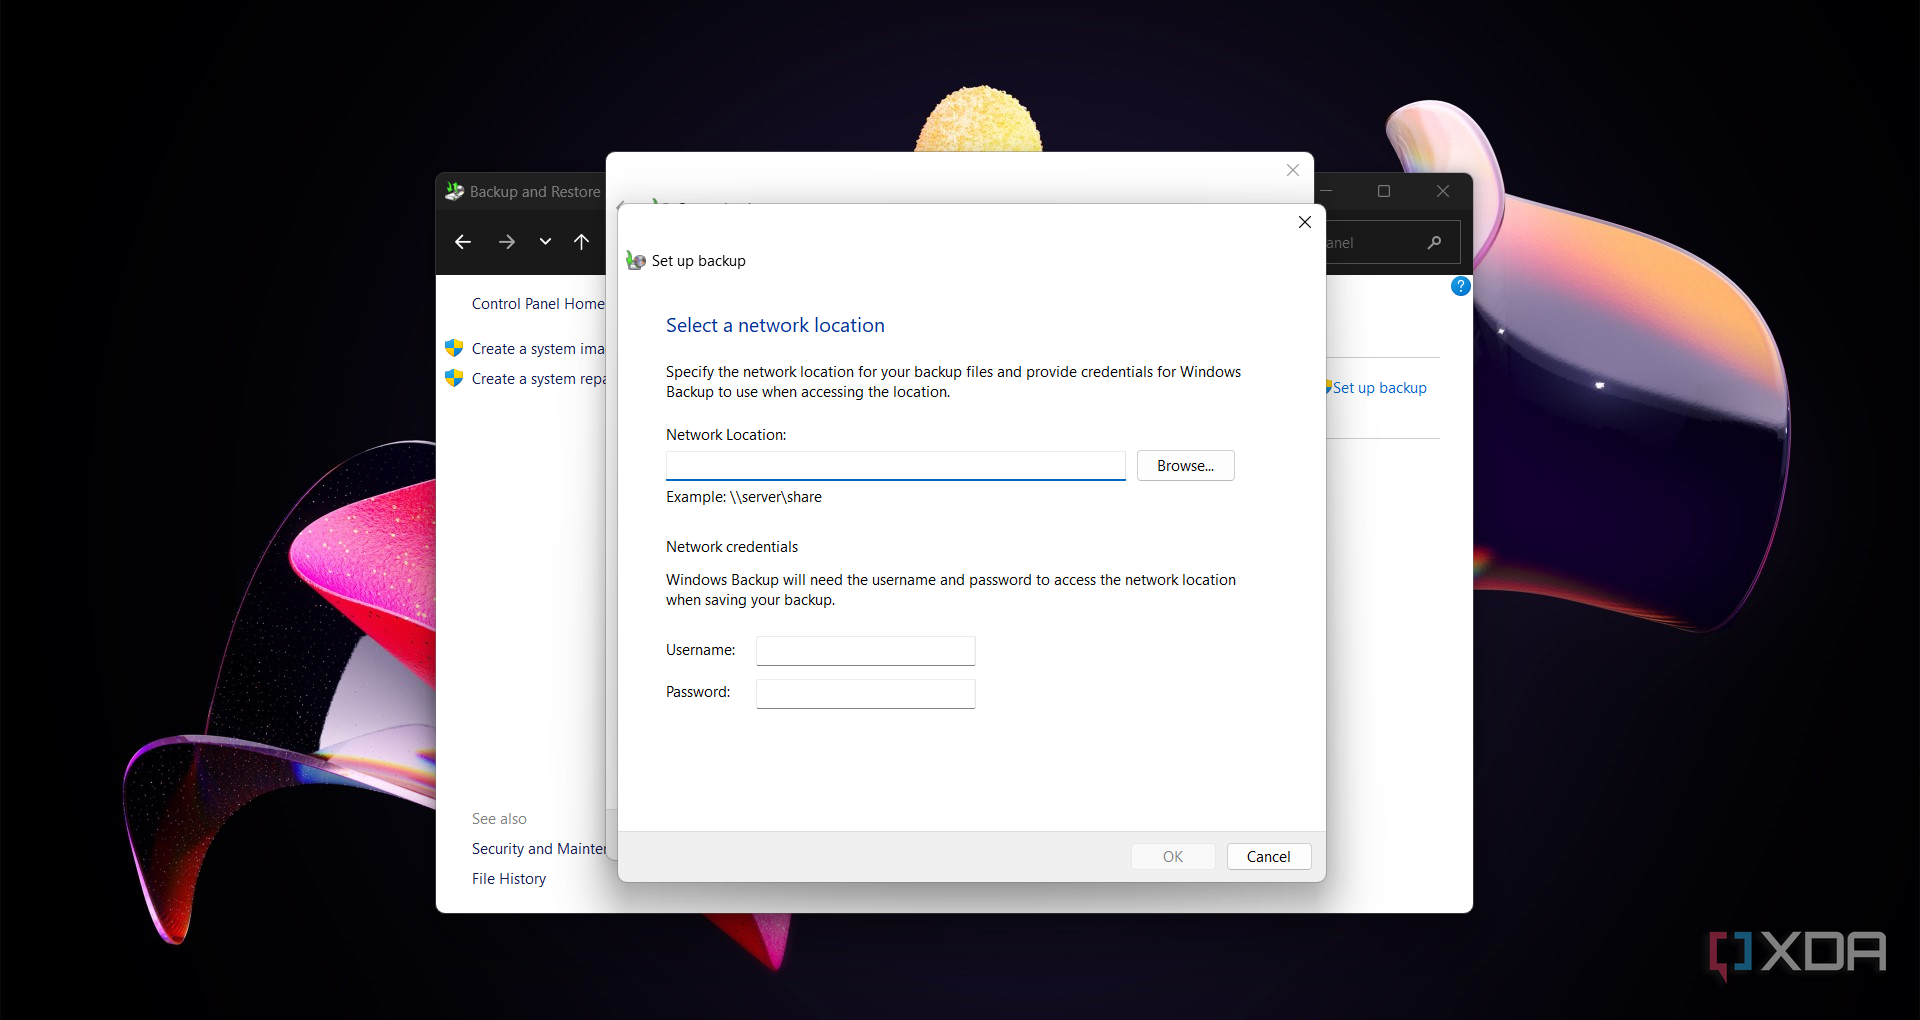The image size is (1920, 1020).
Task: Click the OK button in the dialog
Action: pos(1172,857)
